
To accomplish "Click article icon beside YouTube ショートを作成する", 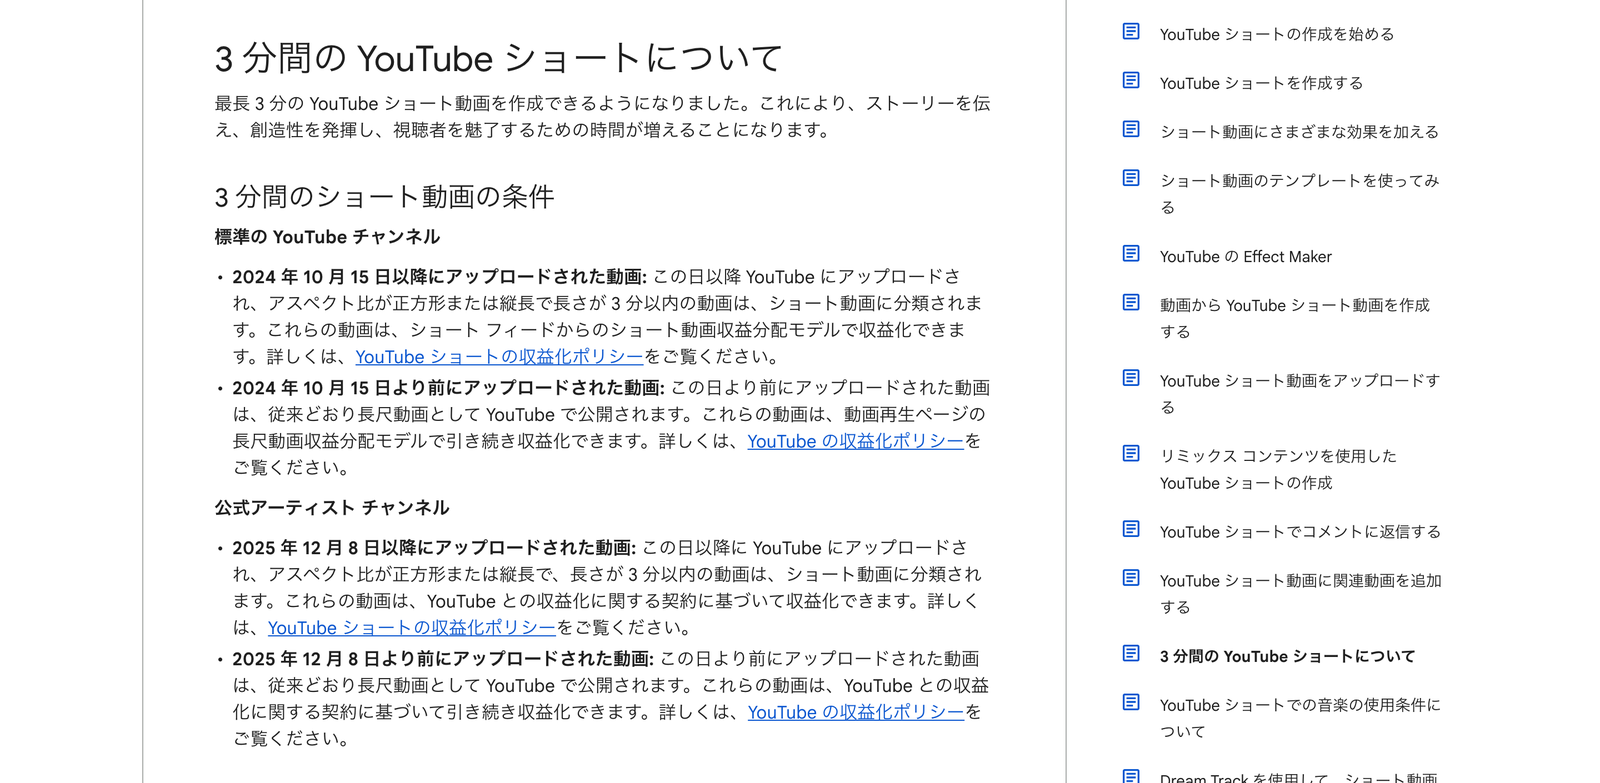I will point(1131,81).
